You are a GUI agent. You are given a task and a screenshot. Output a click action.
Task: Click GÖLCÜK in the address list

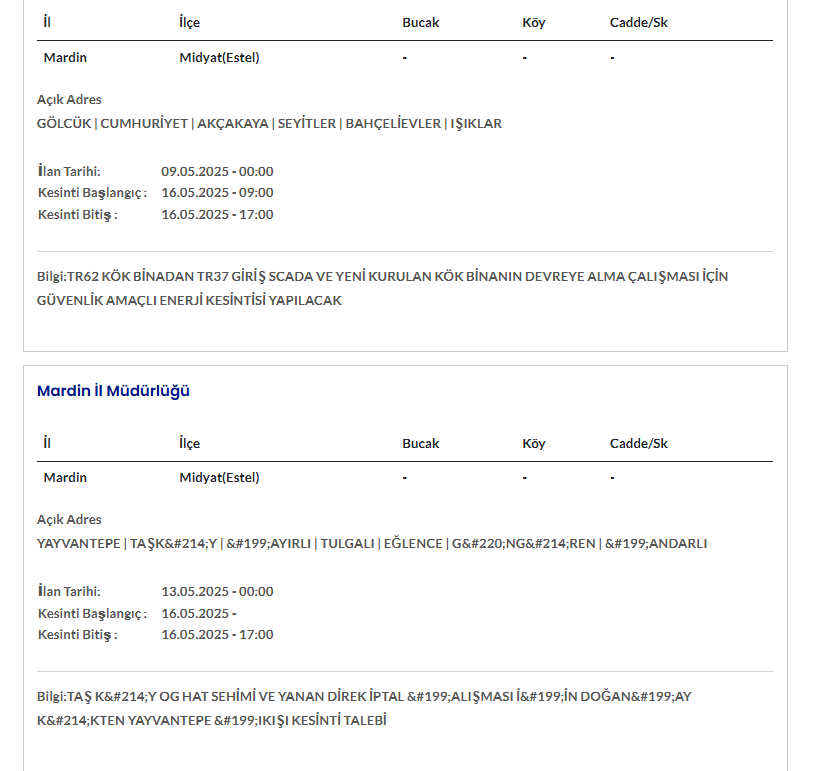pyautogui.click(x=64, y=124)
